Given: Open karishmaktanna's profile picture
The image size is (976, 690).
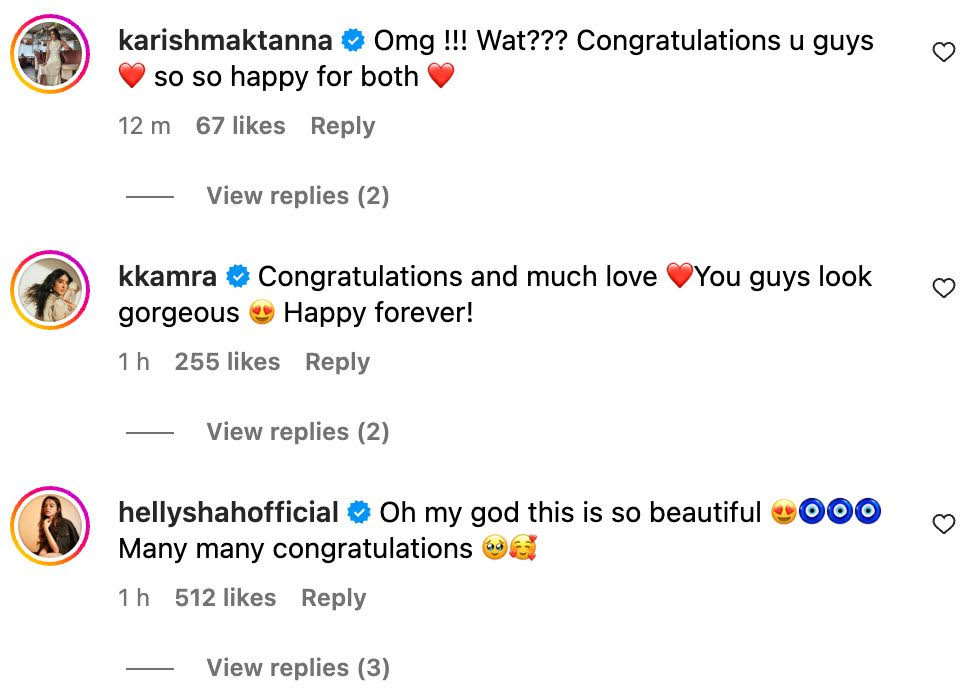Looking at the screenshot, I should coord(51,55).
